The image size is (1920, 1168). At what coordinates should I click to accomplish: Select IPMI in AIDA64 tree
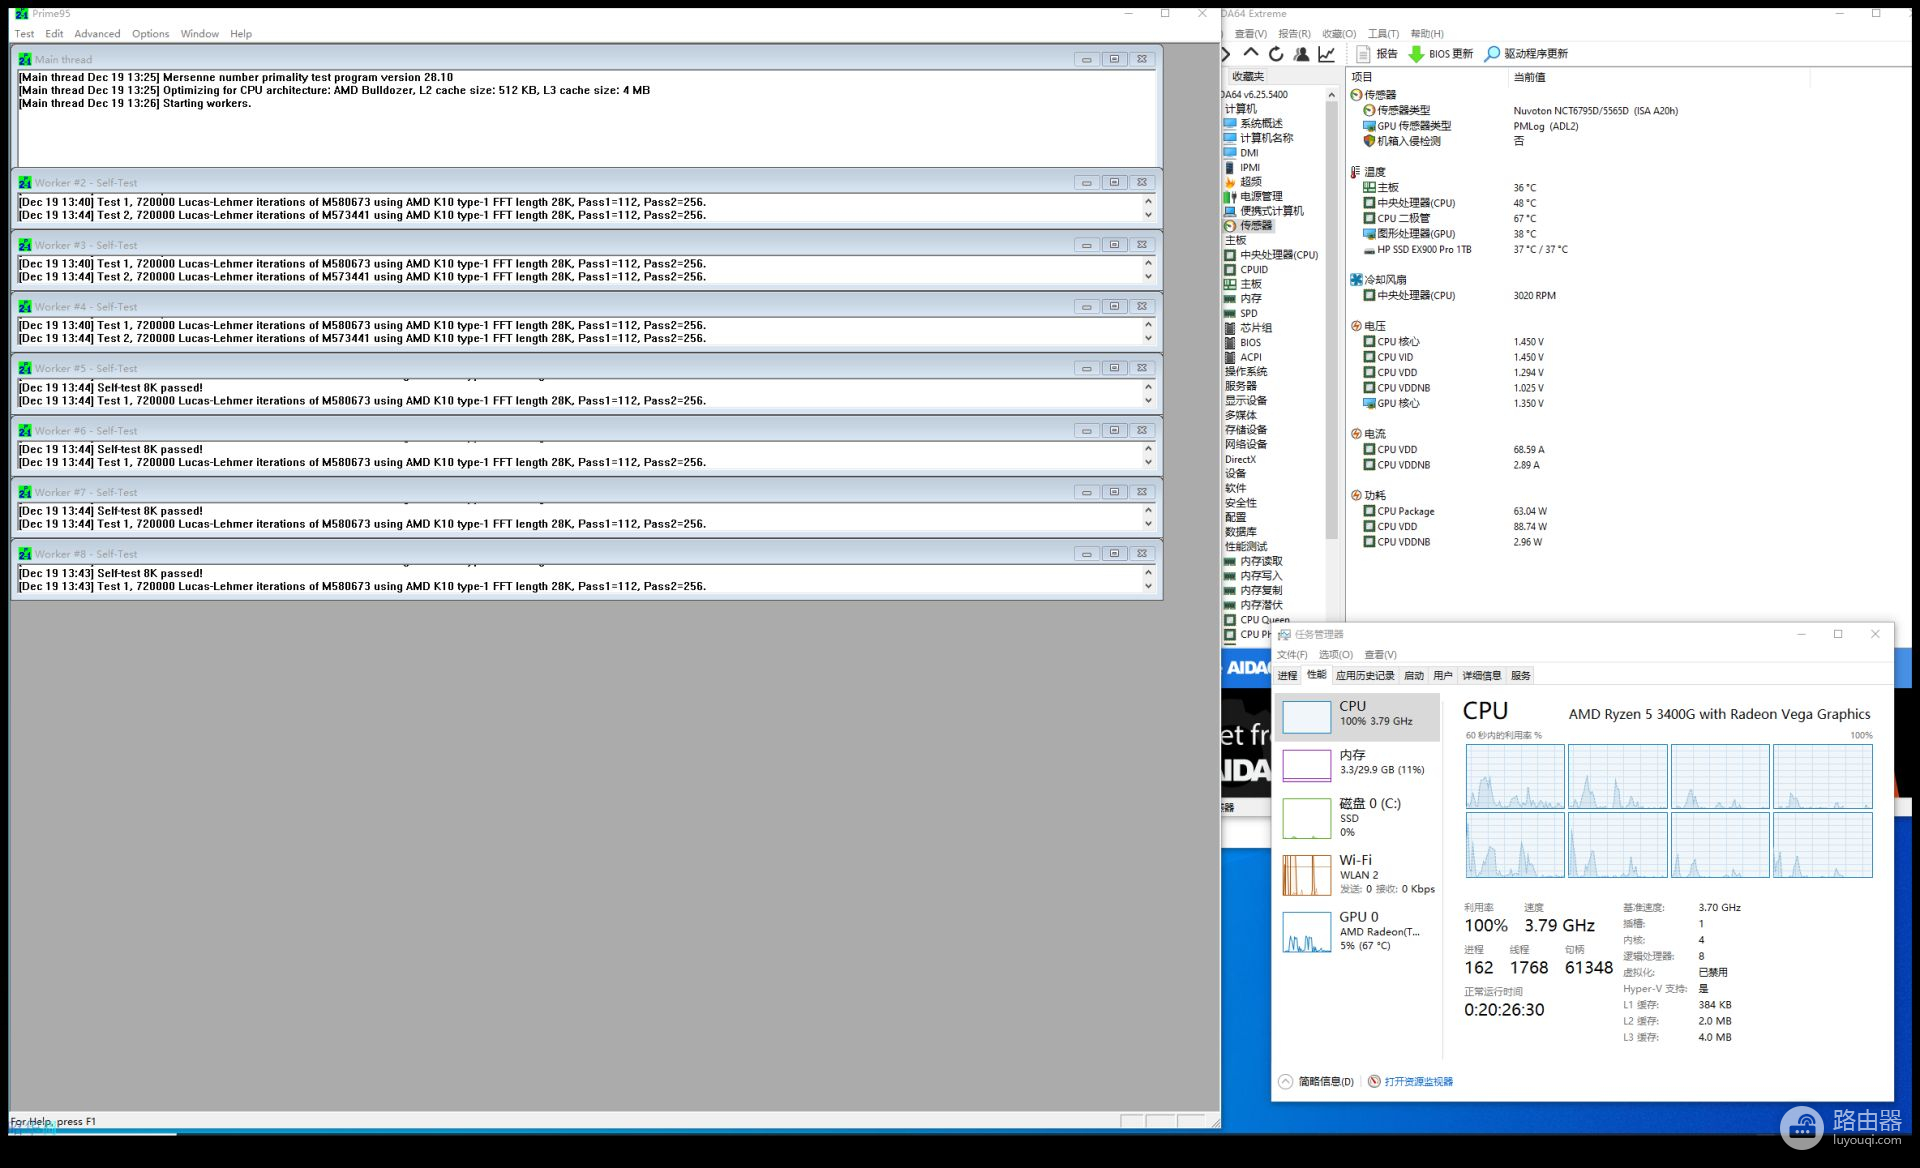point(1250,168)
